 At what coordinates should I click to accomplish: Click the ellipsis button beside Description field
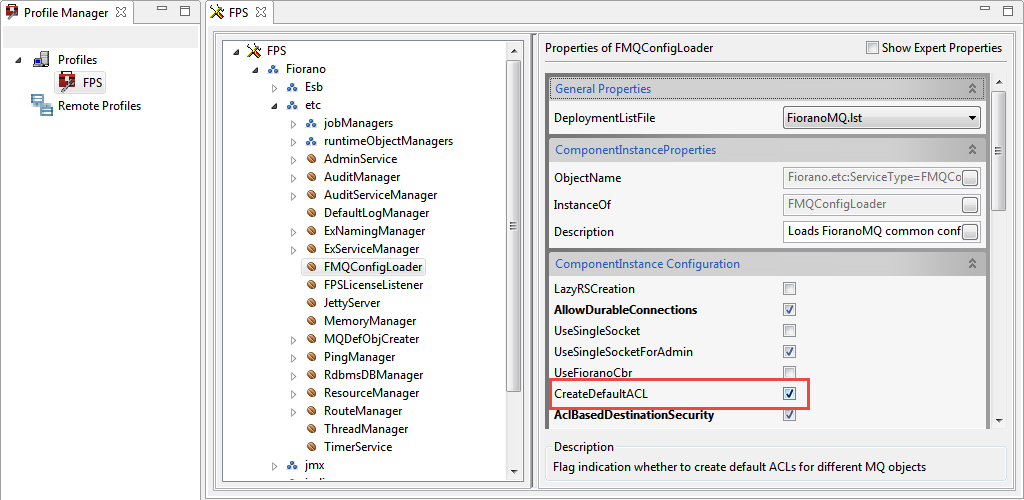click(969, 232)
